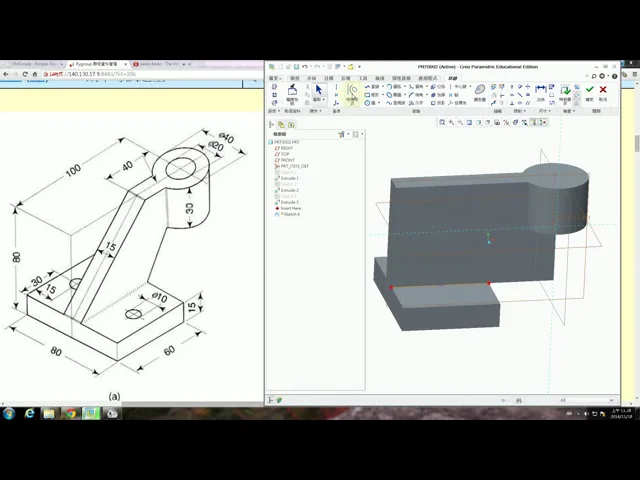Expand the Rectangle tool dropdown arrow
The height and width of the screenshot is (480, 640).
[383, 95]
